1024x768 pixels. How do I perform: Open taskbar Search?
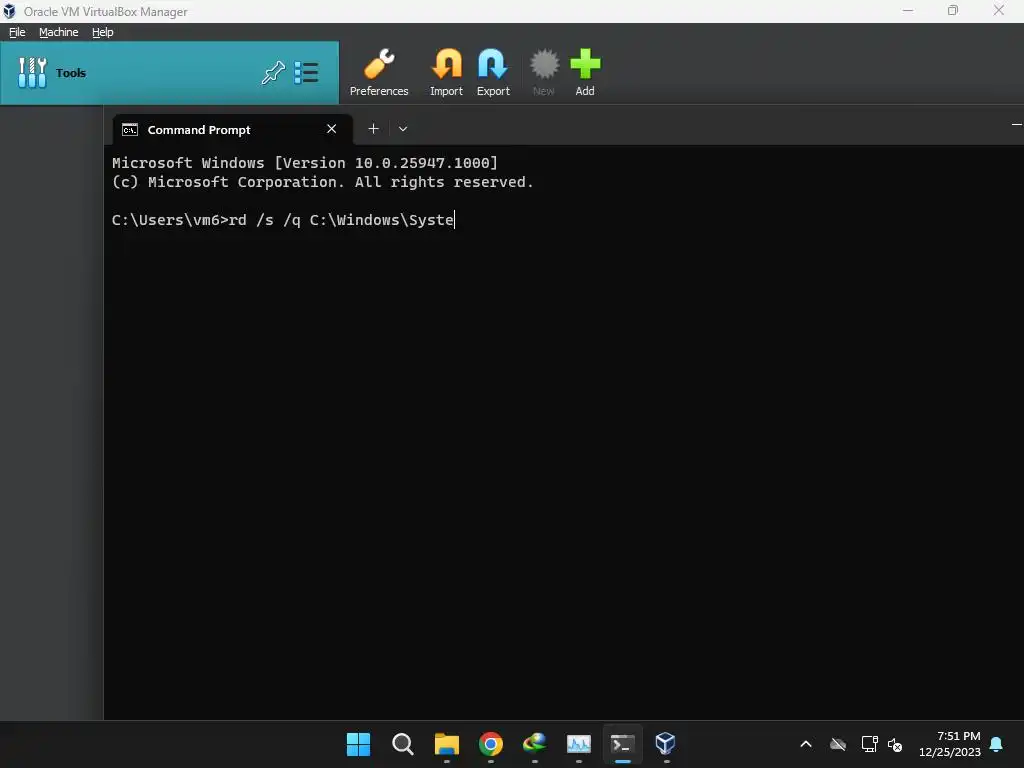[402, 744]
